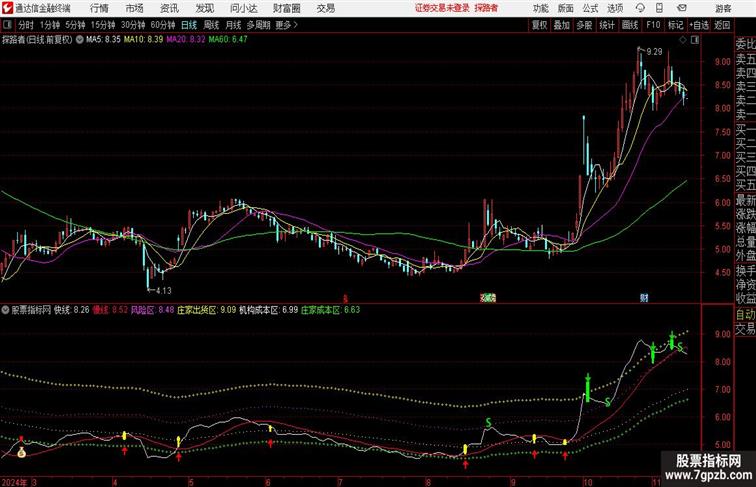
Task: Click the mobile phone icon
Action: click(659, 8)
